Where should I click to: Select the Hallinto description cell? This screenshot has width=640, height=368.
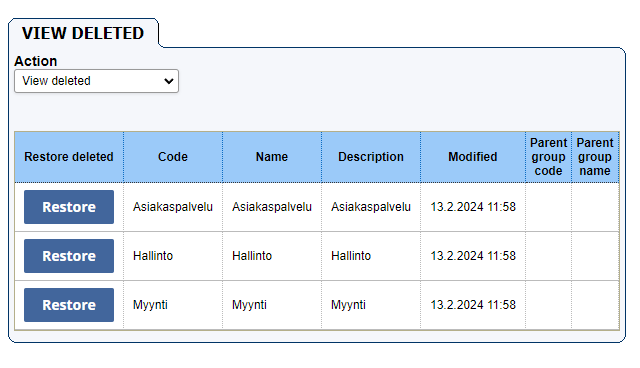[x=371, y=256]
